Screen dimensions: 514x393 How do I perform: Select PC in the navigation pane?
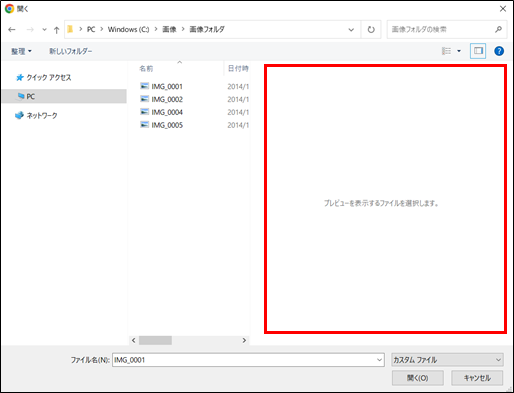pos(64,96)
